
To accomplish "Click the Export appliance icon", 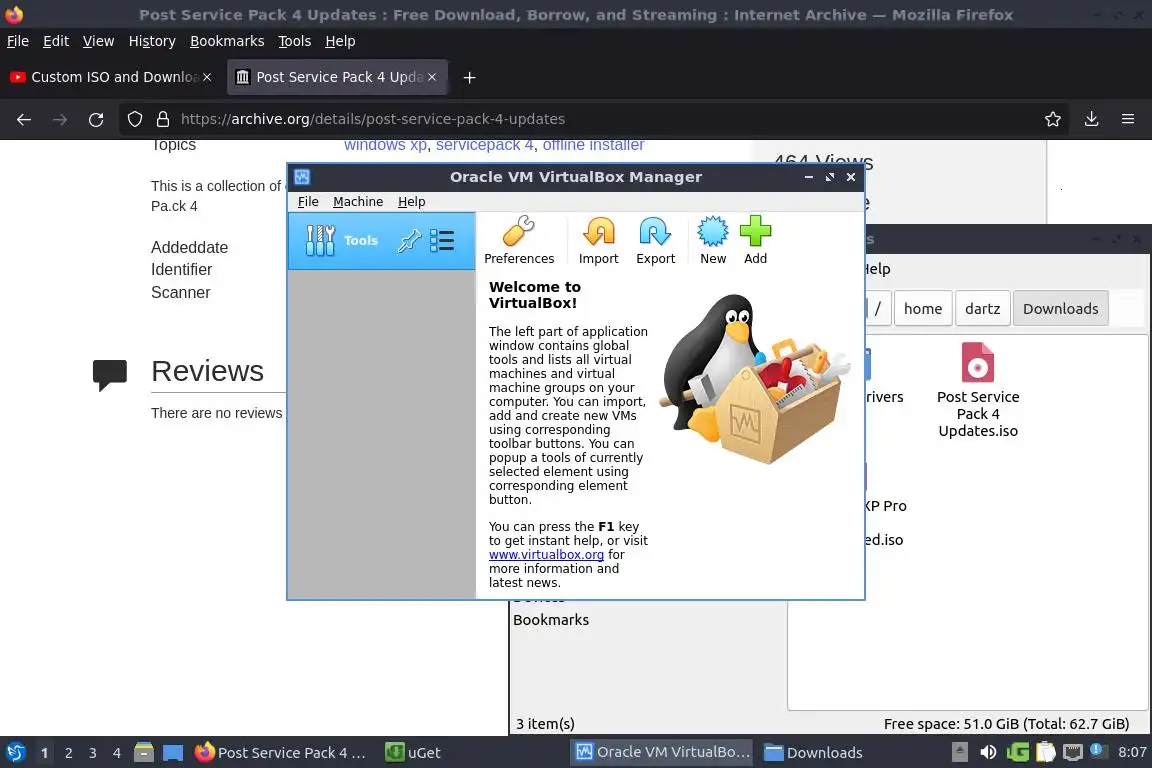I will [x=655, y=240].
